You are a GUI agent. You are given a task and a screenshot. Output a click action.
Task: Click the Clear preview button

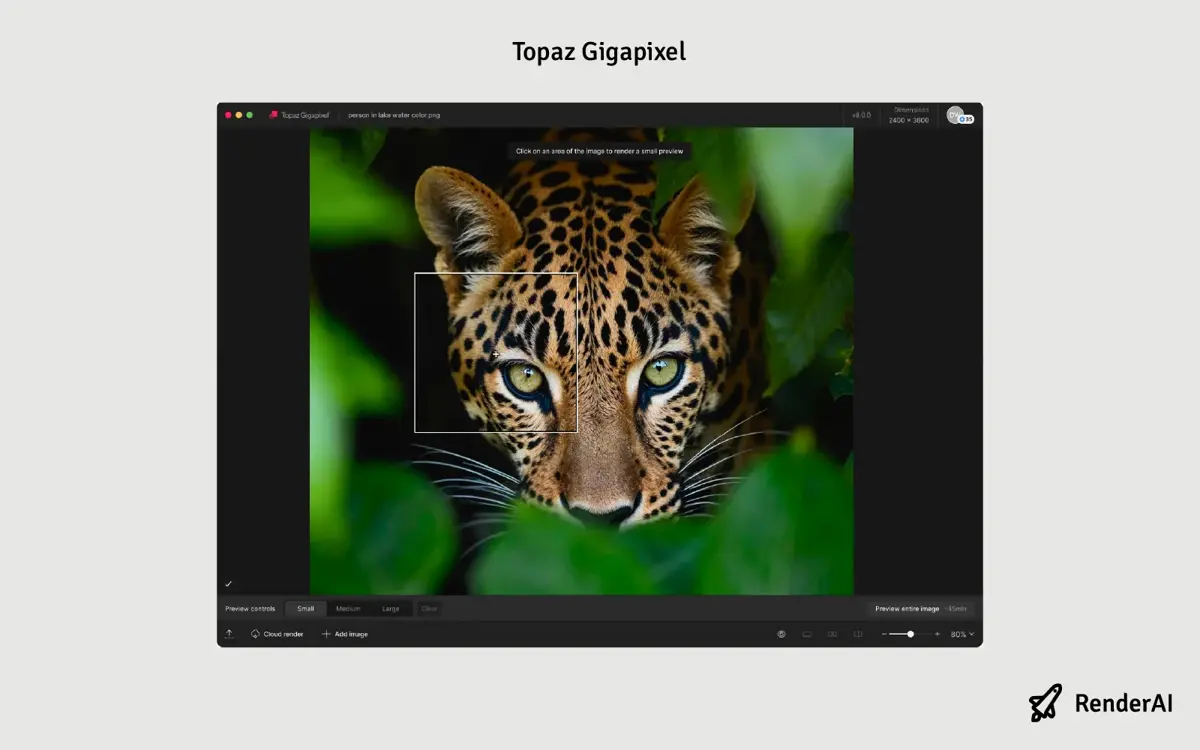[429, 608]
